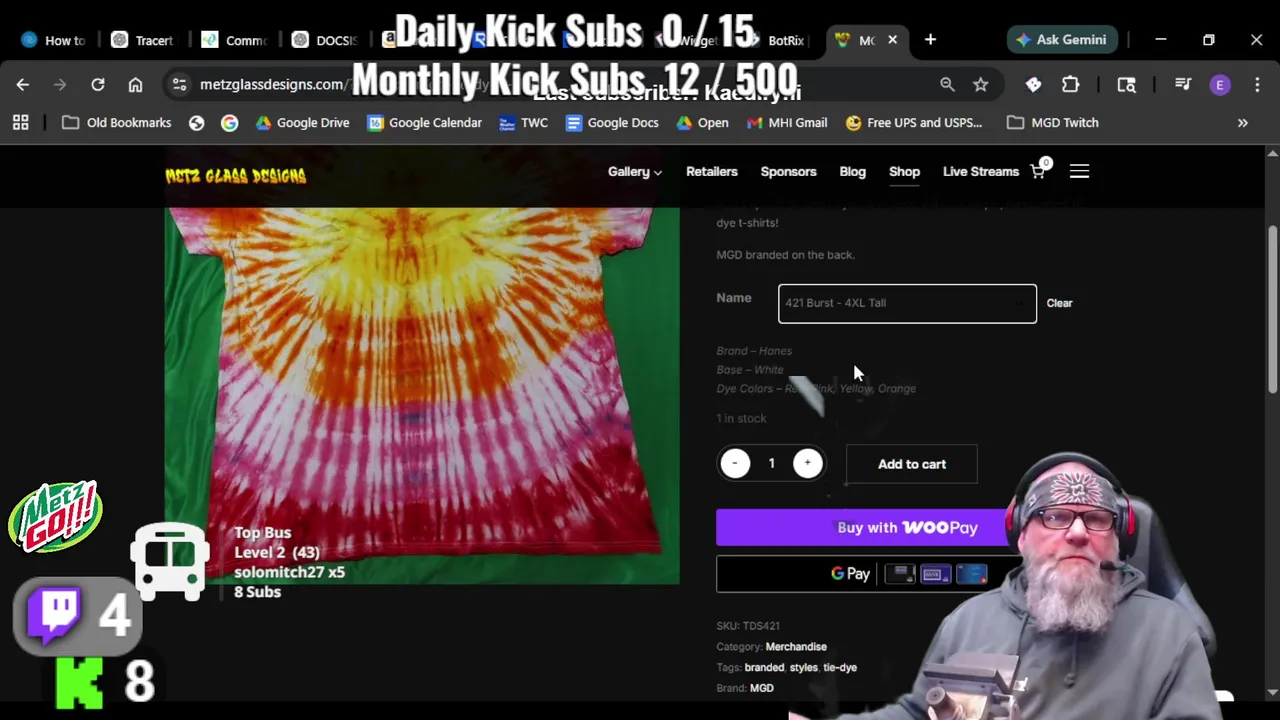Click the Ask Gemini button
1280x720 pixels.
point(1060,40)
